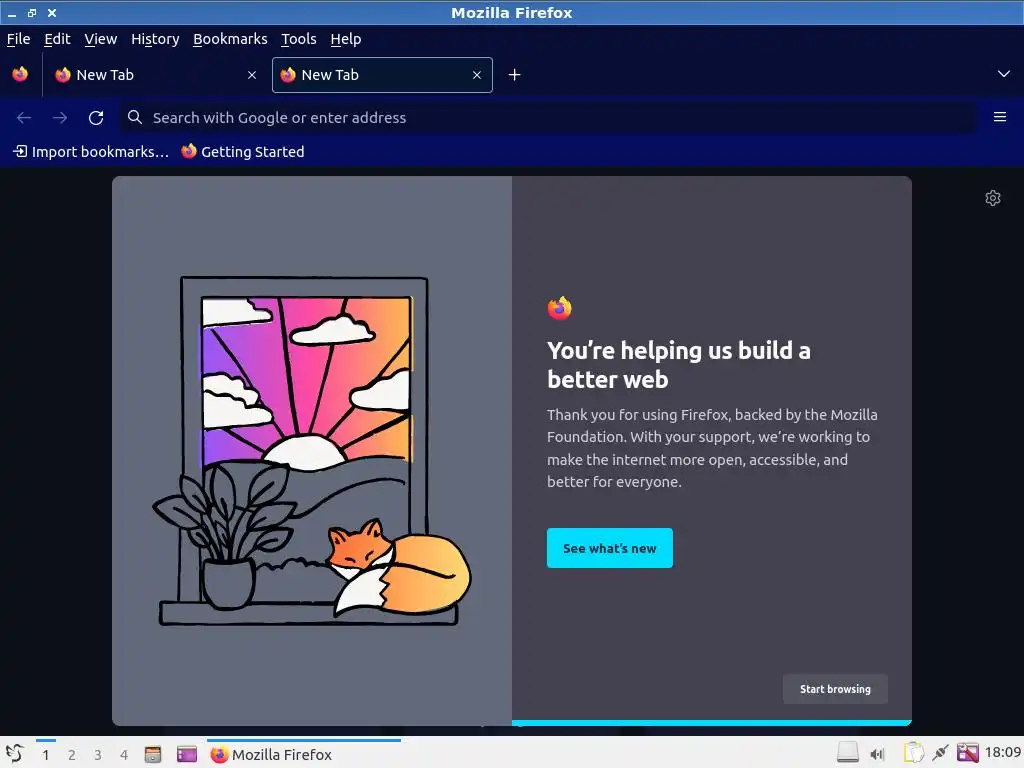The image size is (1024, 768).
Task: Minimize the Mozilla Firefox window
Action: (12, 13)
